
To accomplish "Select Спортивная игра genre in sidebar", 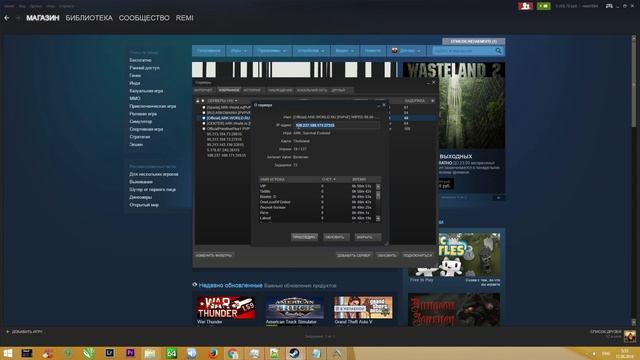I will point(146,129).
